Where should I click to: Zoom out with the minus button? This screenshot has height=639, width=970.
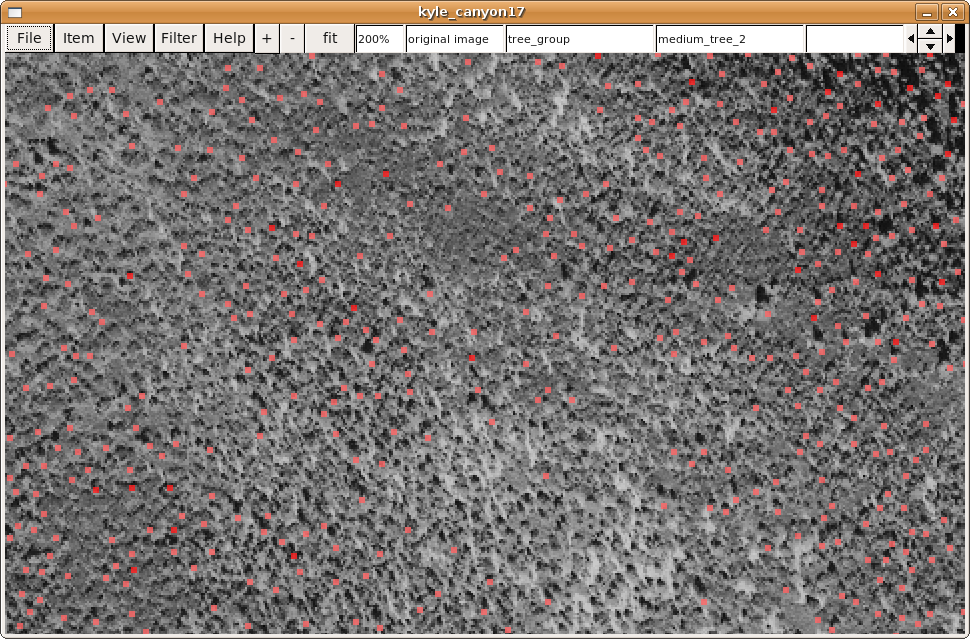[292, 38]
